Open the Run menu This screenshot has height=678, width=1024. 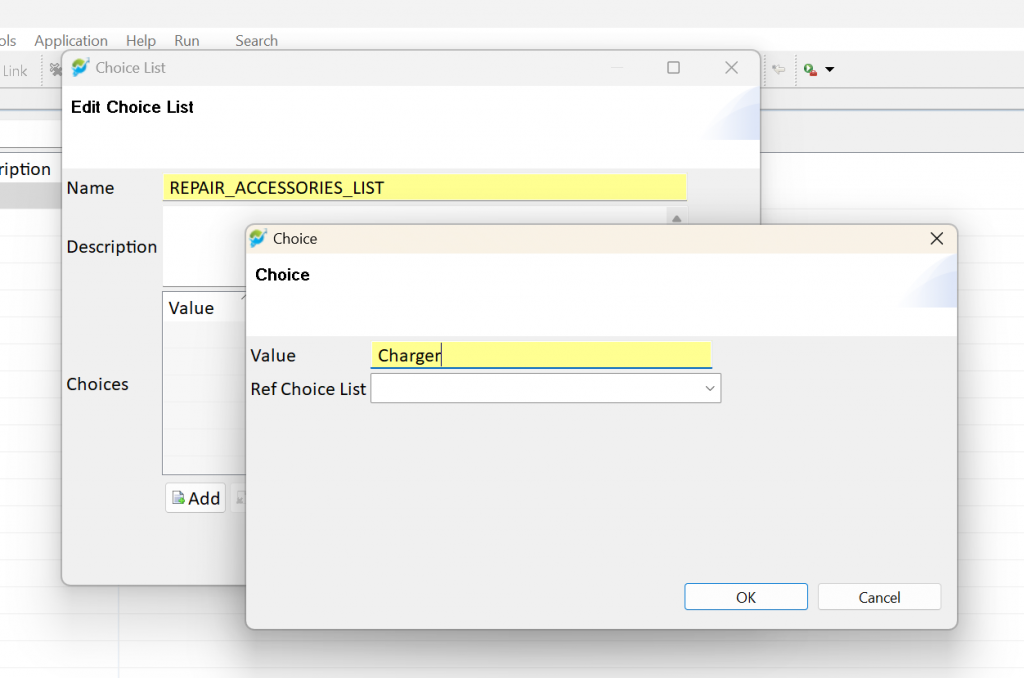click(187, 40)
